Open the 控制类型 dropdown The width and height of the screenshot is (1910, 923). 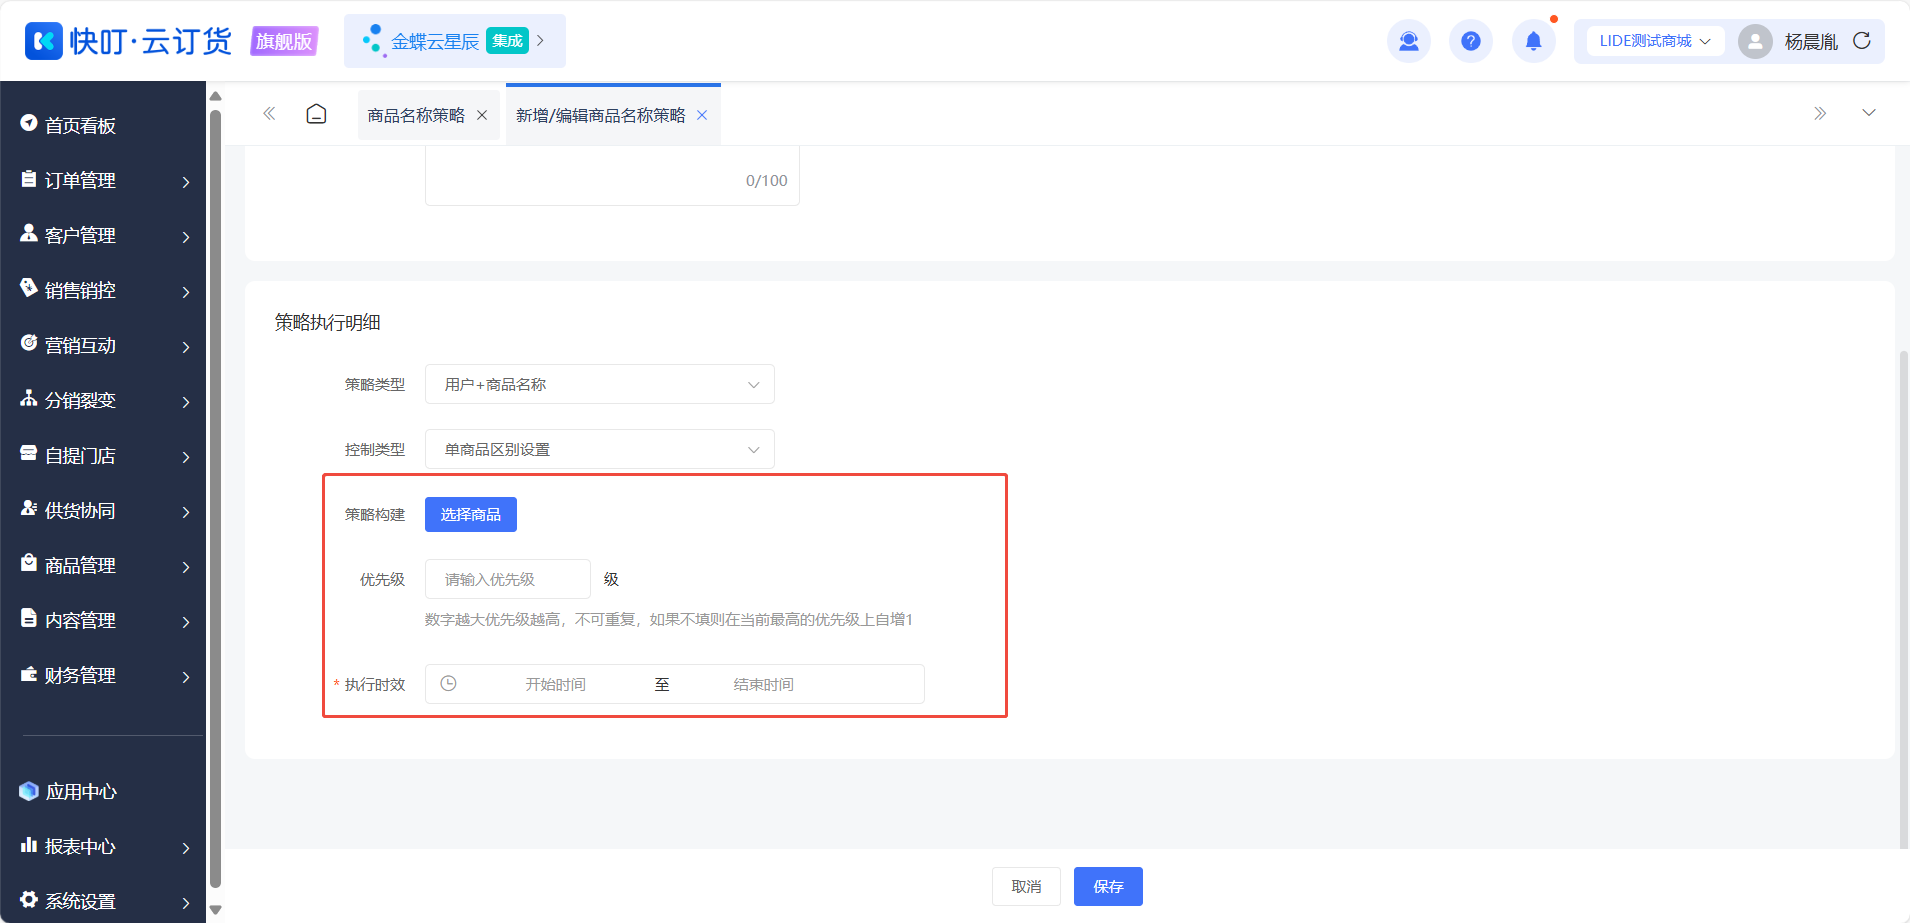[600, 449]
